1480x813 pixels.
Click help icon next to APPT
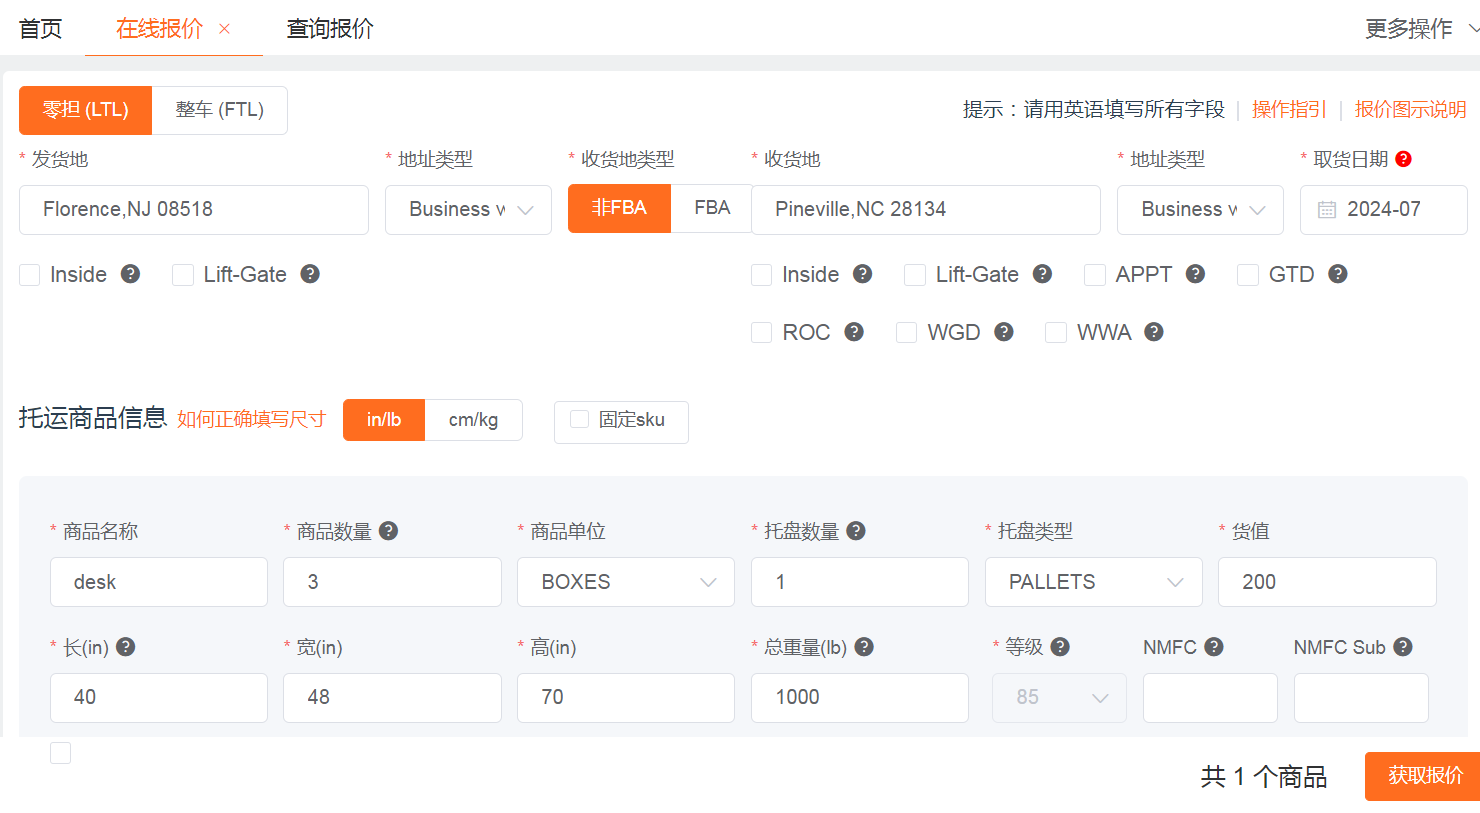click(1195, 274)
